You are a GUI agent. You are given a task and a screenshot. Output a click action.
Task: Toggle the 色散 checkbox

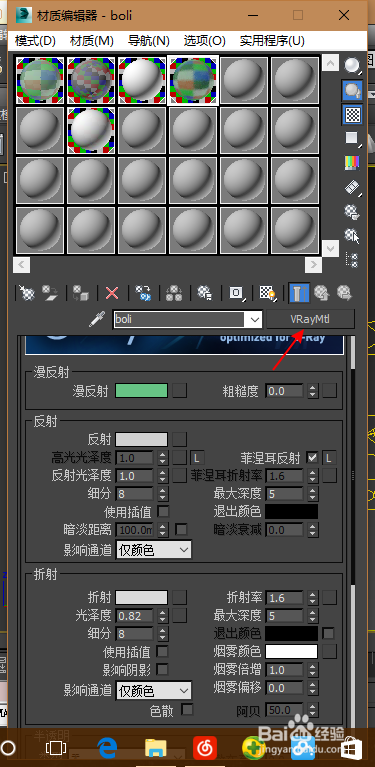tap(187, 709)
